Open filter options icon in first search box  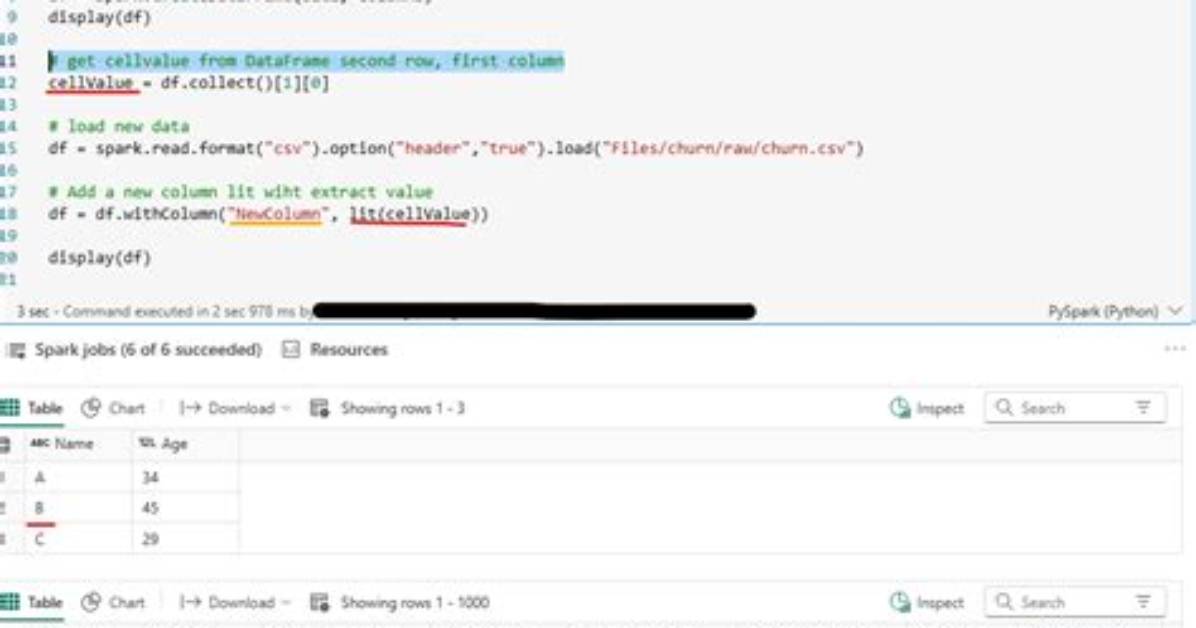coord(1143,407)
